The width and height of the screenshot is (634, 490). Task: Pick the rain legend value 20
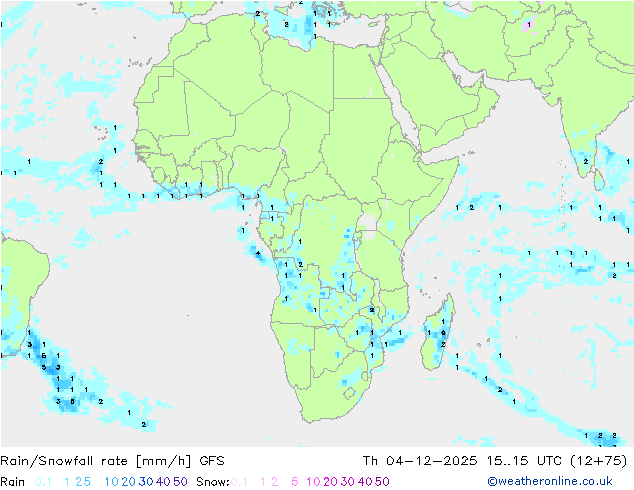click(129, 482)
